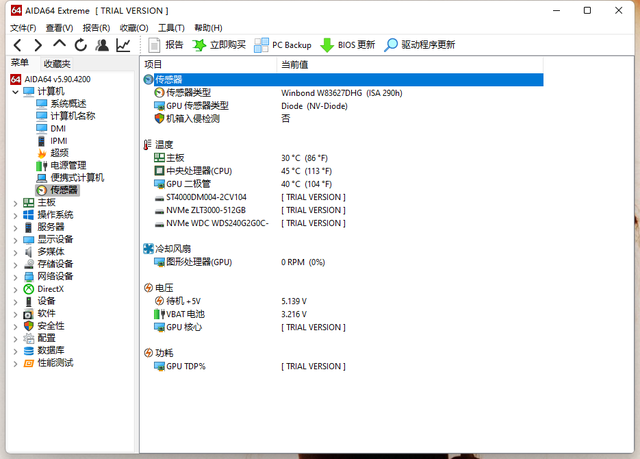Open the 收藏(O) menu
Screen dimensions: 640x459
134,28
